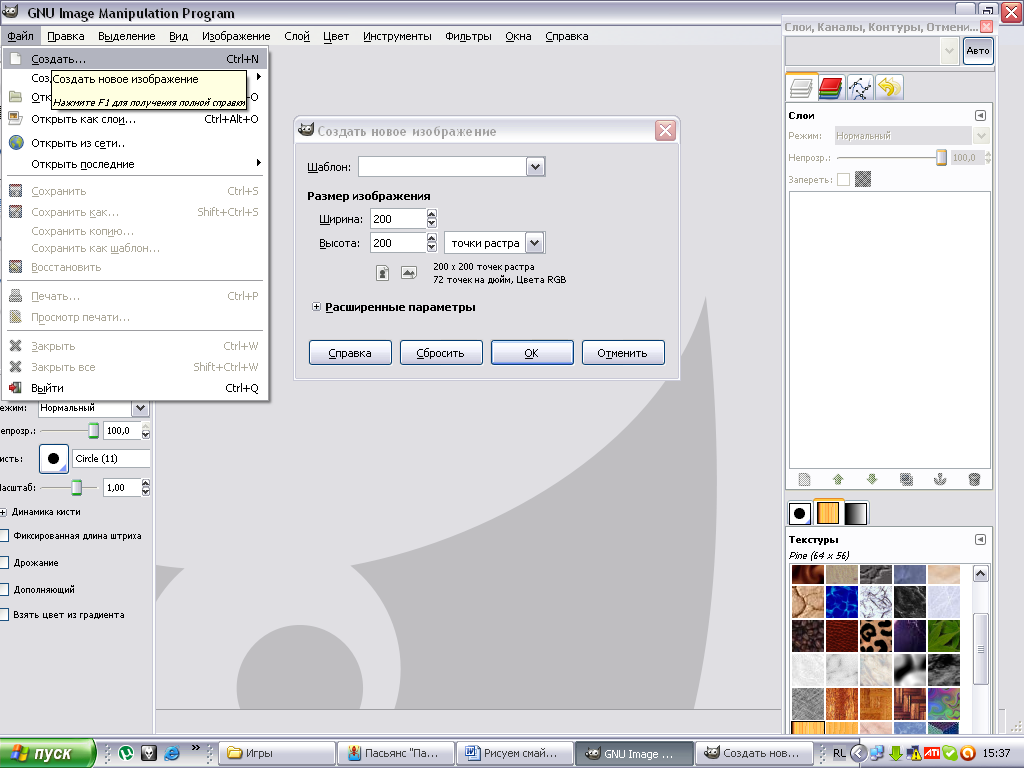This screenshot has width=1024, height=768.
Task: Click the duplicate layer icon
Action: coord(906,479)
